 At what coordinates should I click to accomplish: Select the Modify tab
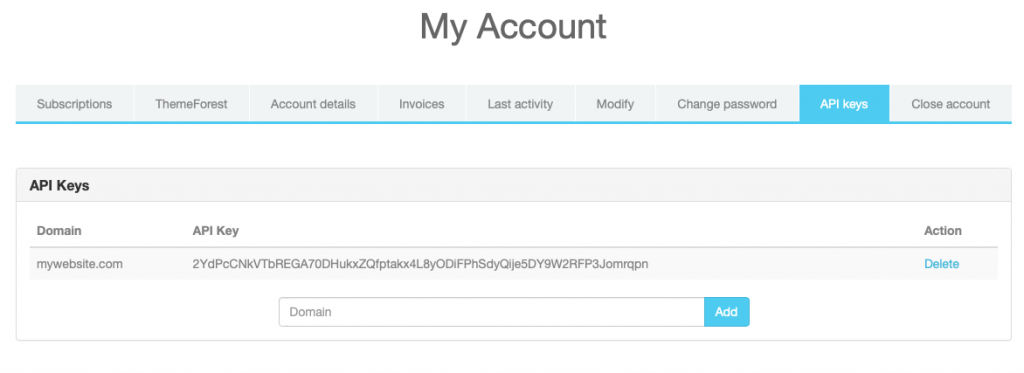point(615,104)
